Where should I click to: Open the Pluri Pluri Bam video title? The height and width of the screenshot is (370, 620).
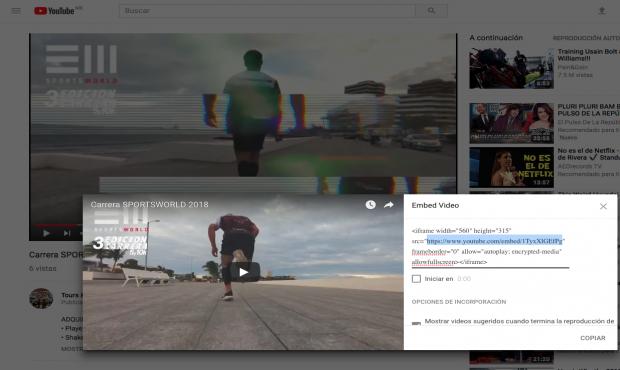589,110
